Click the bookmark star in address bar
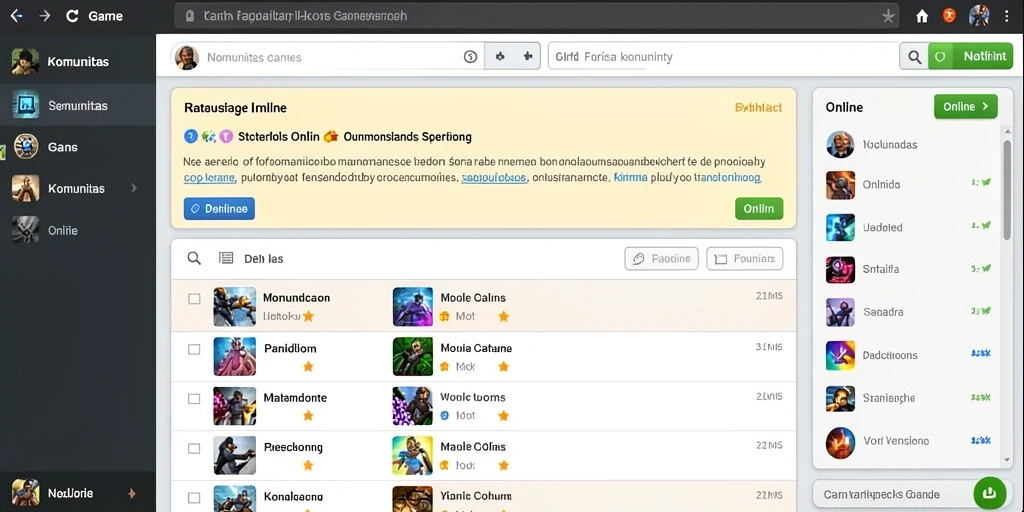This screenshot has height=512, width=1024. point(888,16)
